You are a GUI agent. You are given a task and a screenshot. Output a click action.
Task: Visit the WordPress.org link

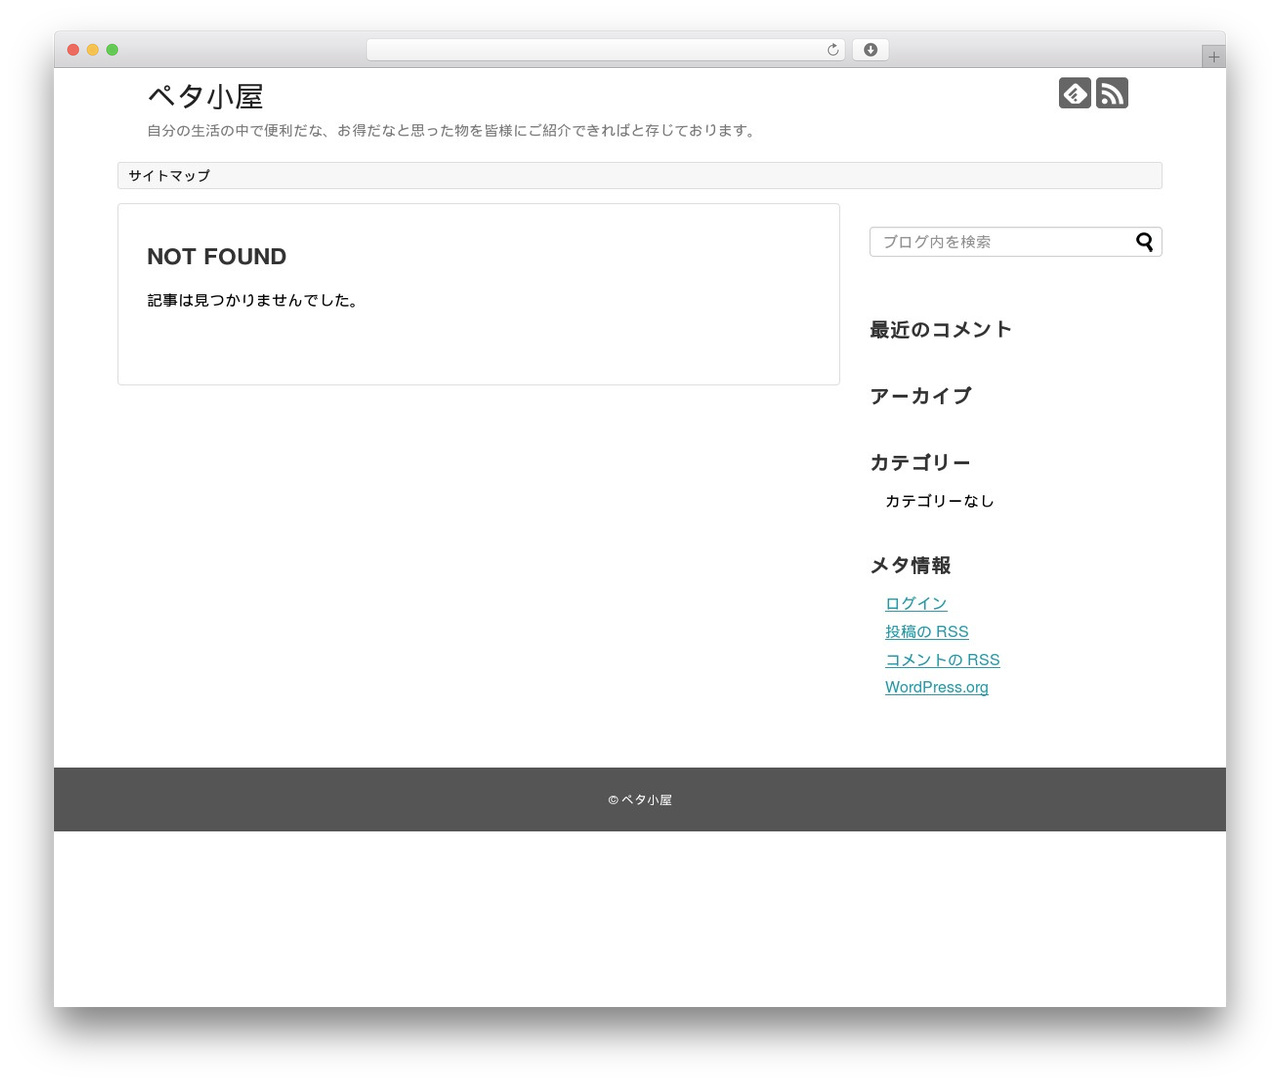[x=937, y=687]
